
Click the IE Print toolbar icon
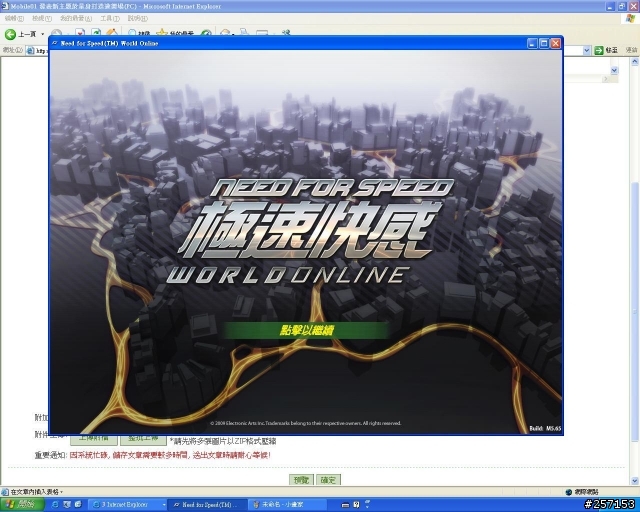click(244, 32)
